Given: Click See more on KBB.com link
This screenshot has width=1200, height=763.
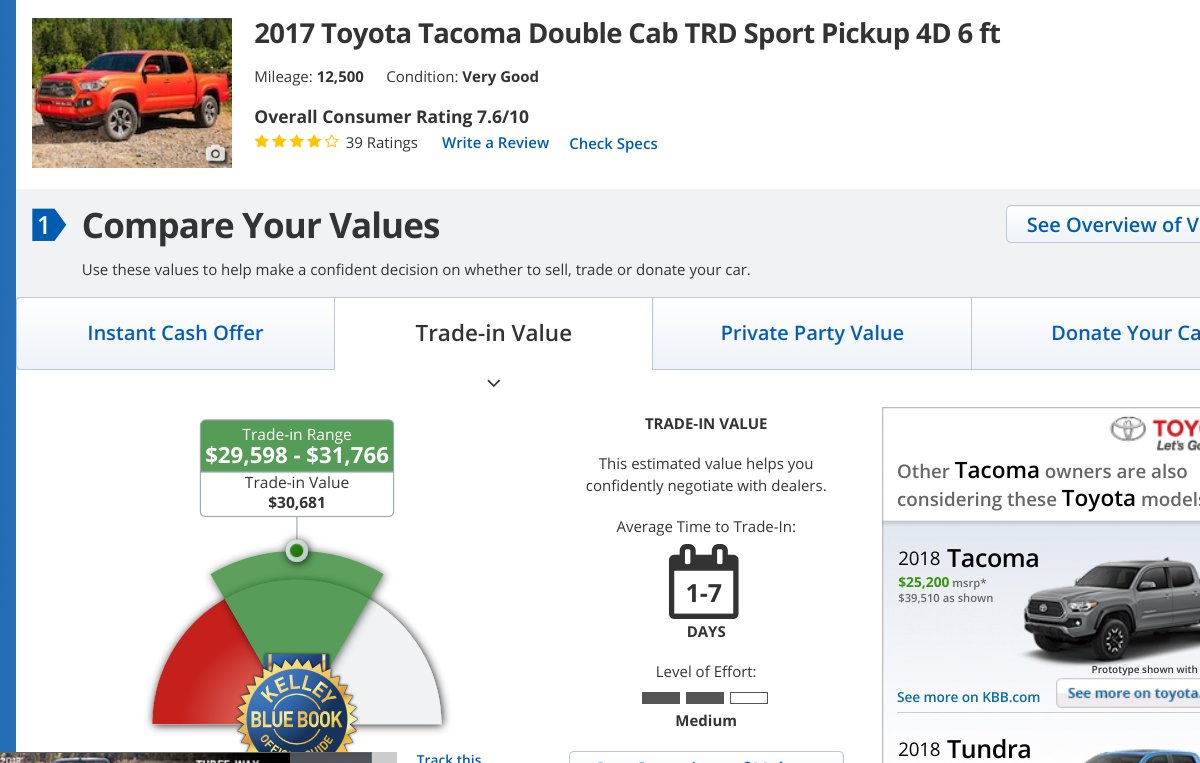Looking at the screenshot, I should tap(968, 697).
